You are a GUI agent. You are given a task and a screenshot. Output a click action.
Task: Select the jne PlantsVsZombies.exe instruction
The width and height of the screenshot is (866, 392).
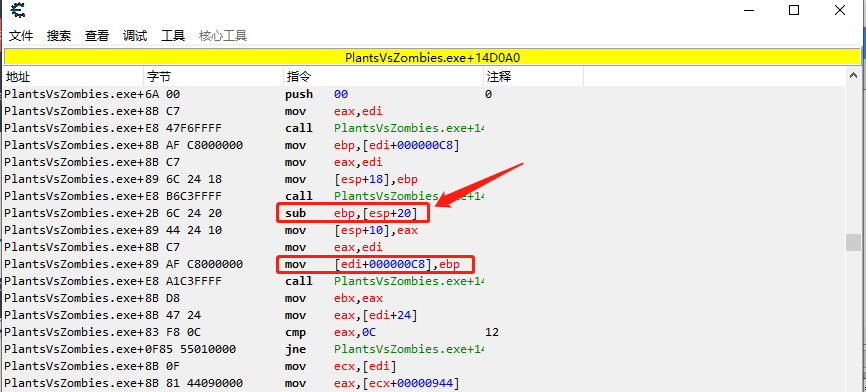coord(384,349)
